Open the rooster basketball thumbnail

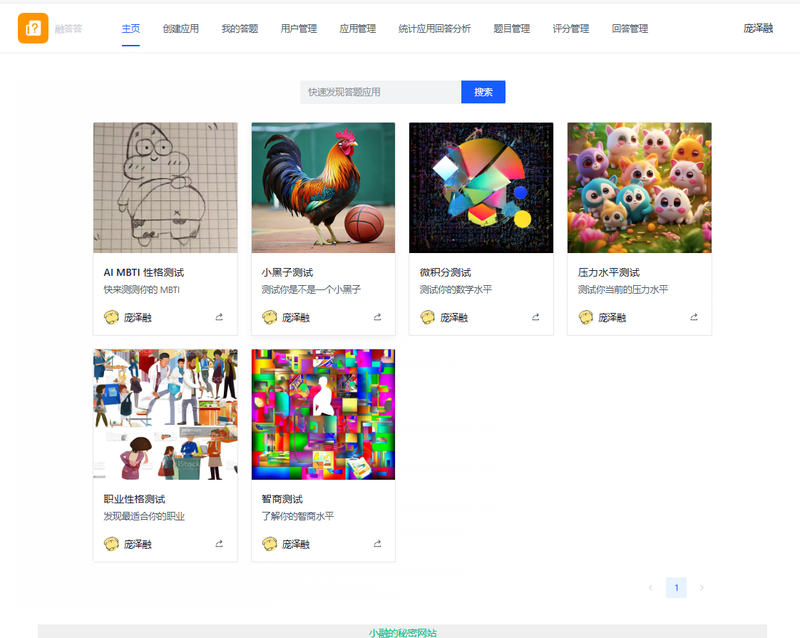pyautogui.click(x=323, y=187)
